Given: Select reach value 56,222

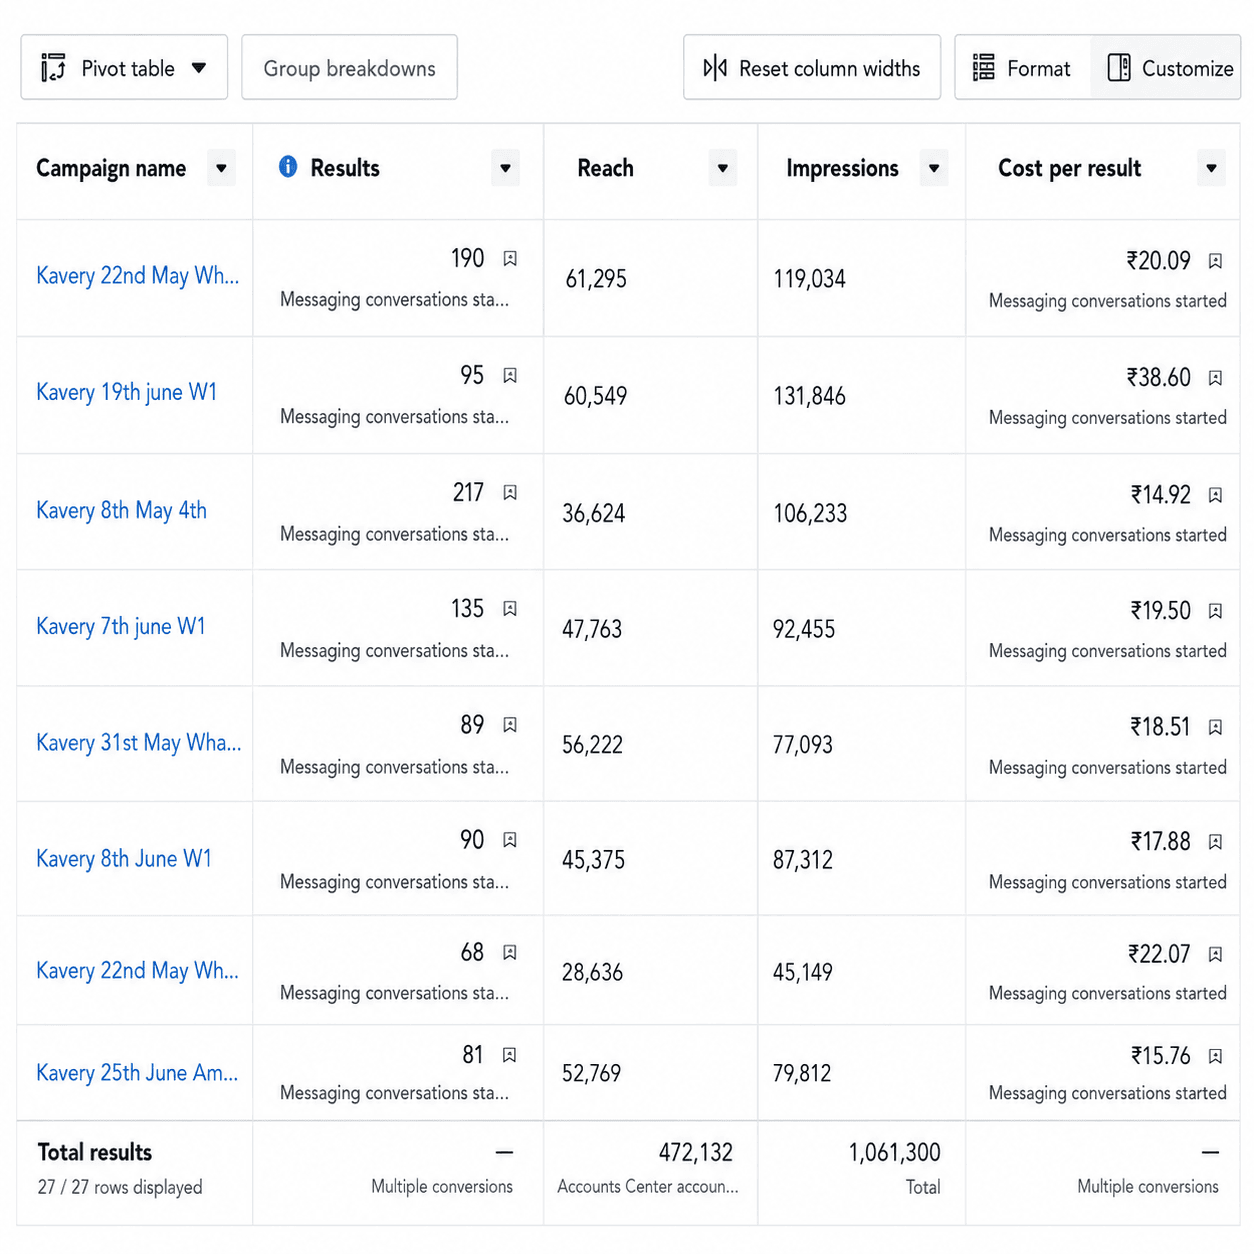Looking at the screenshot, I should click(x=592, y=745).
